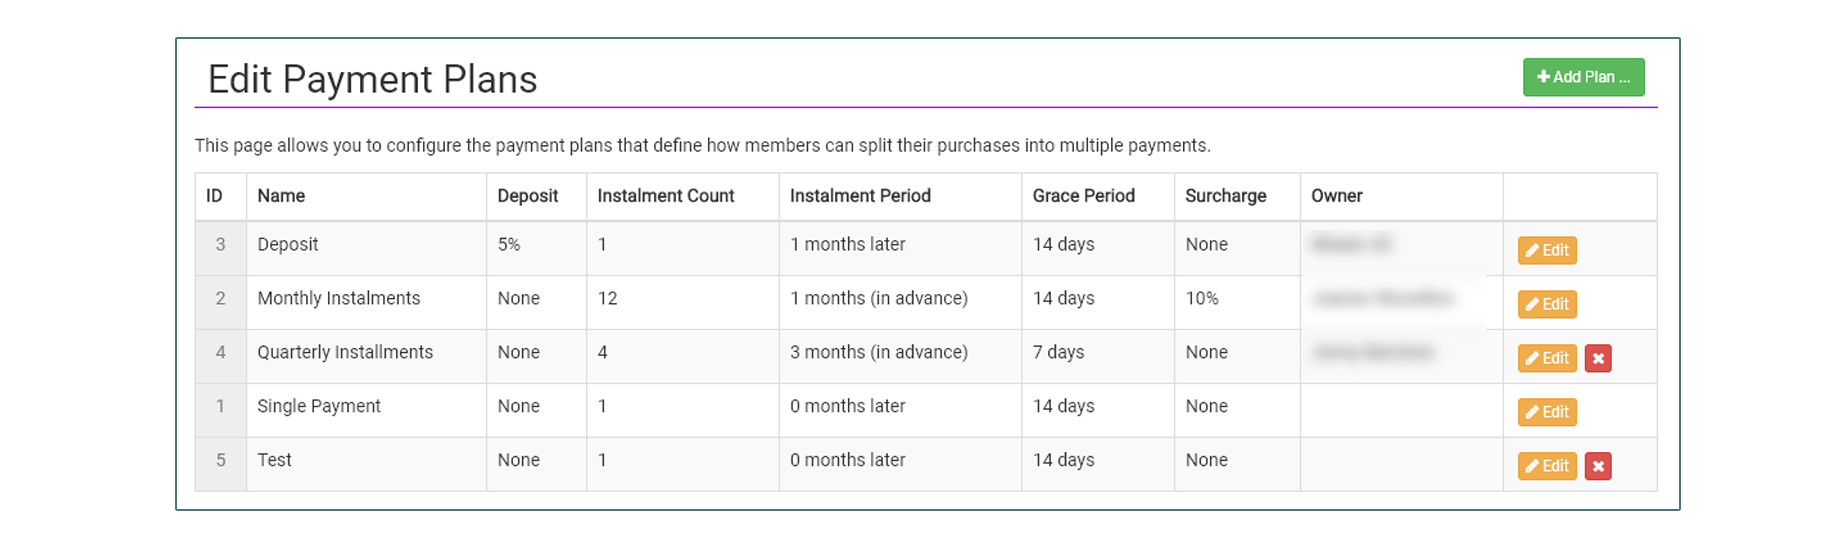This screenshot has width=1844, height=539.
Task: Click the Deposit column header
Action: pyautogui.click(x=527, y=196)
